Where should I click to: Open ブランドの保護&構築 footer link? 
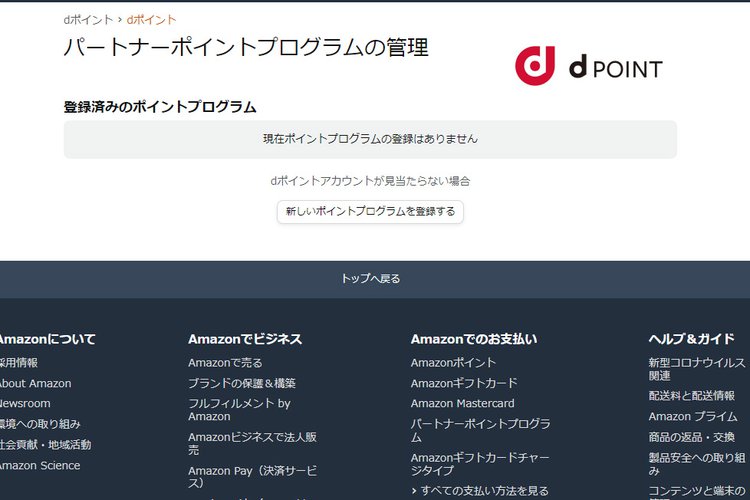(x=242, y=383)
